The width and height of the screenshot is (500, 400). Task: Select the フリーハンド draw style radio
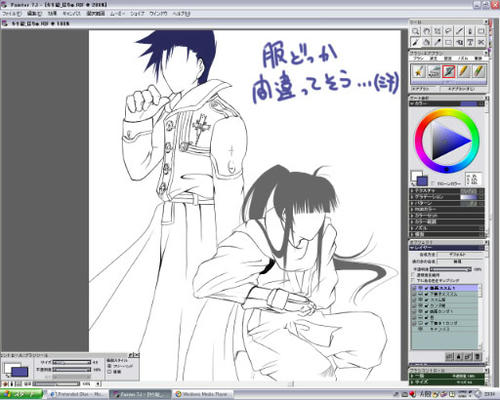[x=109, y=366]
